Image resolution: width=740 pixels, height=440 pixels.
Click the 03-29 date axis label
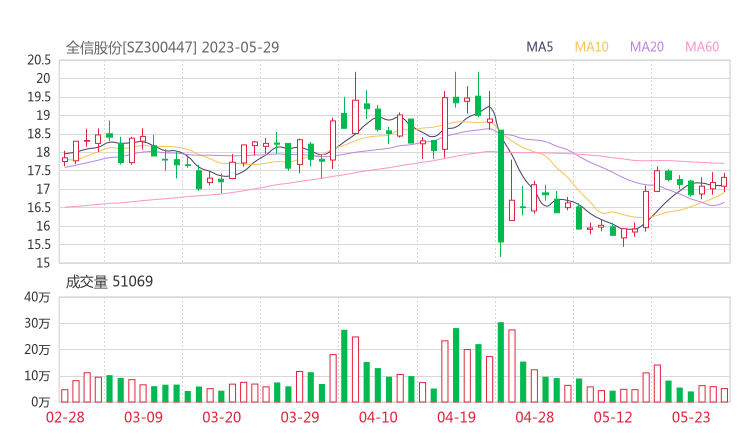point(300,417)
